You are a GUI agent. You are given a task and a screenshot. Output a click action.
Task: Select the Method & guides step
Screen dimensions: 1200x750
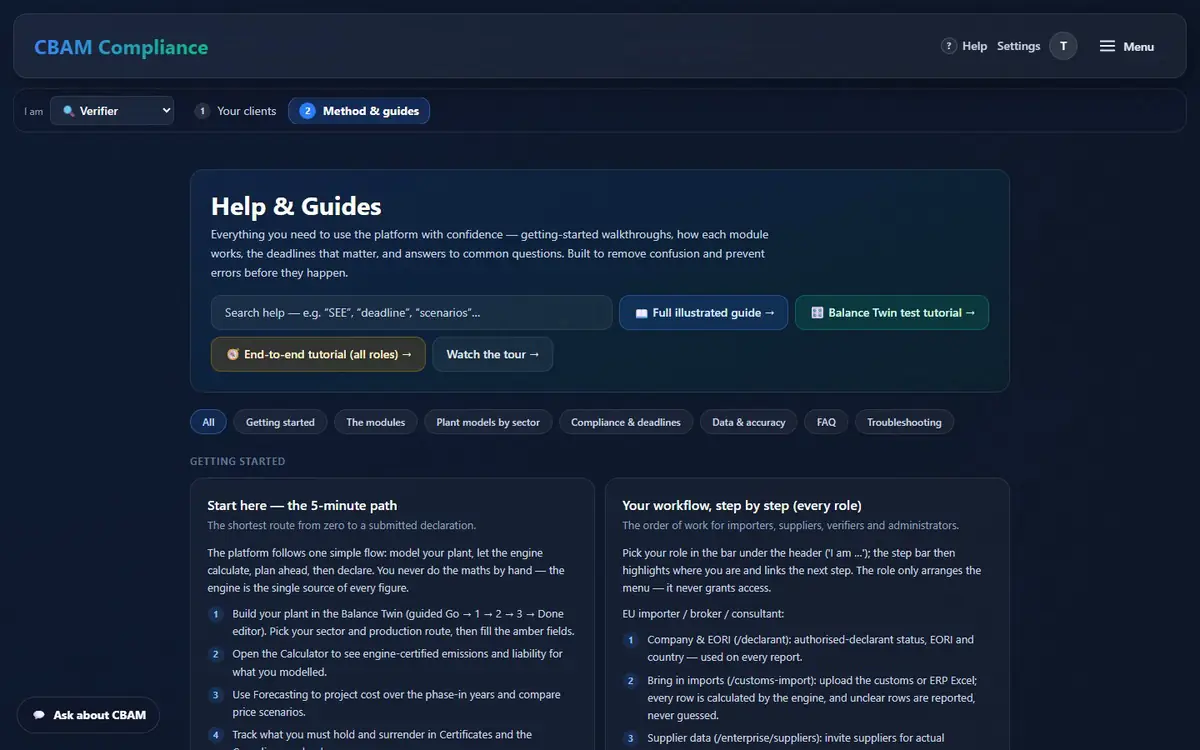[x=359, y=111]
